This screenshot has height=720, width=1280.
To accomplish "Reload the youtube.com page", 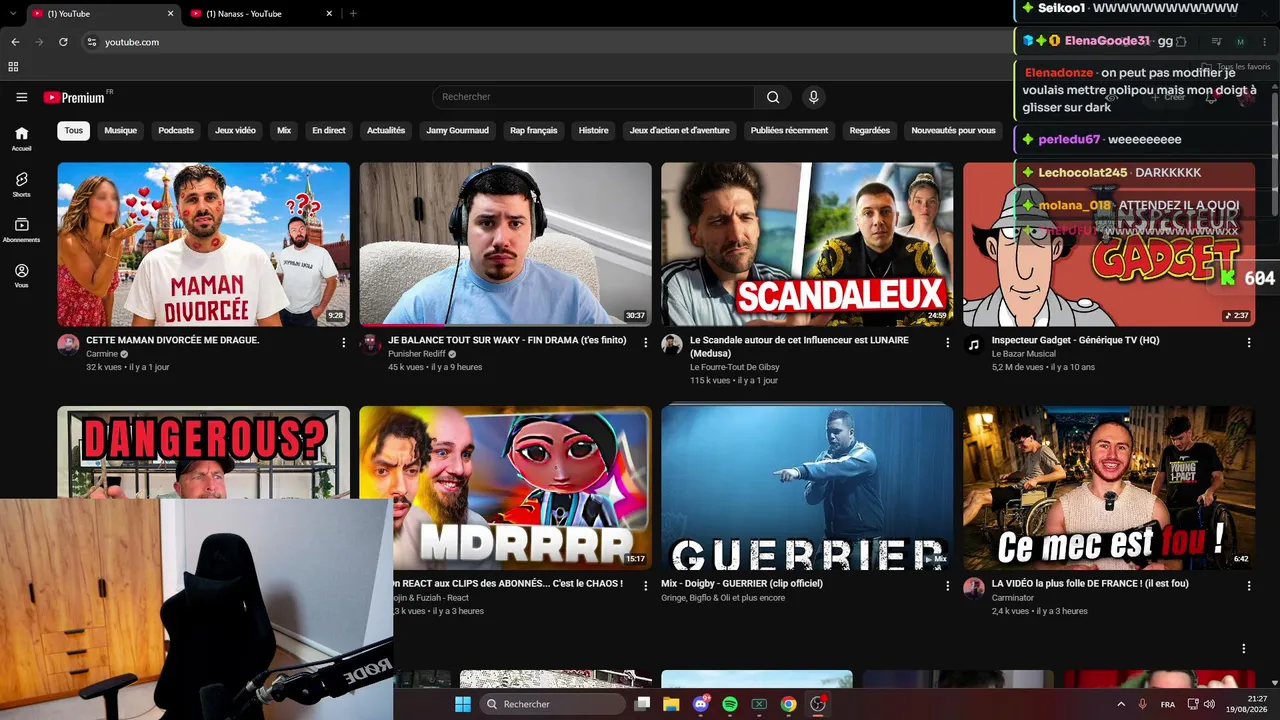I will [63, 42].
